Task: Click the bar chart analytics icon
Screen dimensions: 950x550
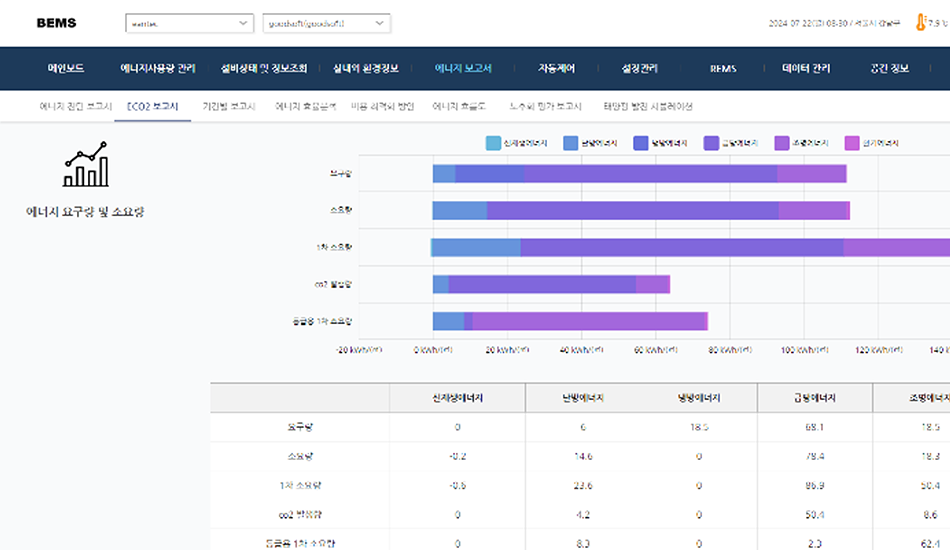Action: click(85, 165)
